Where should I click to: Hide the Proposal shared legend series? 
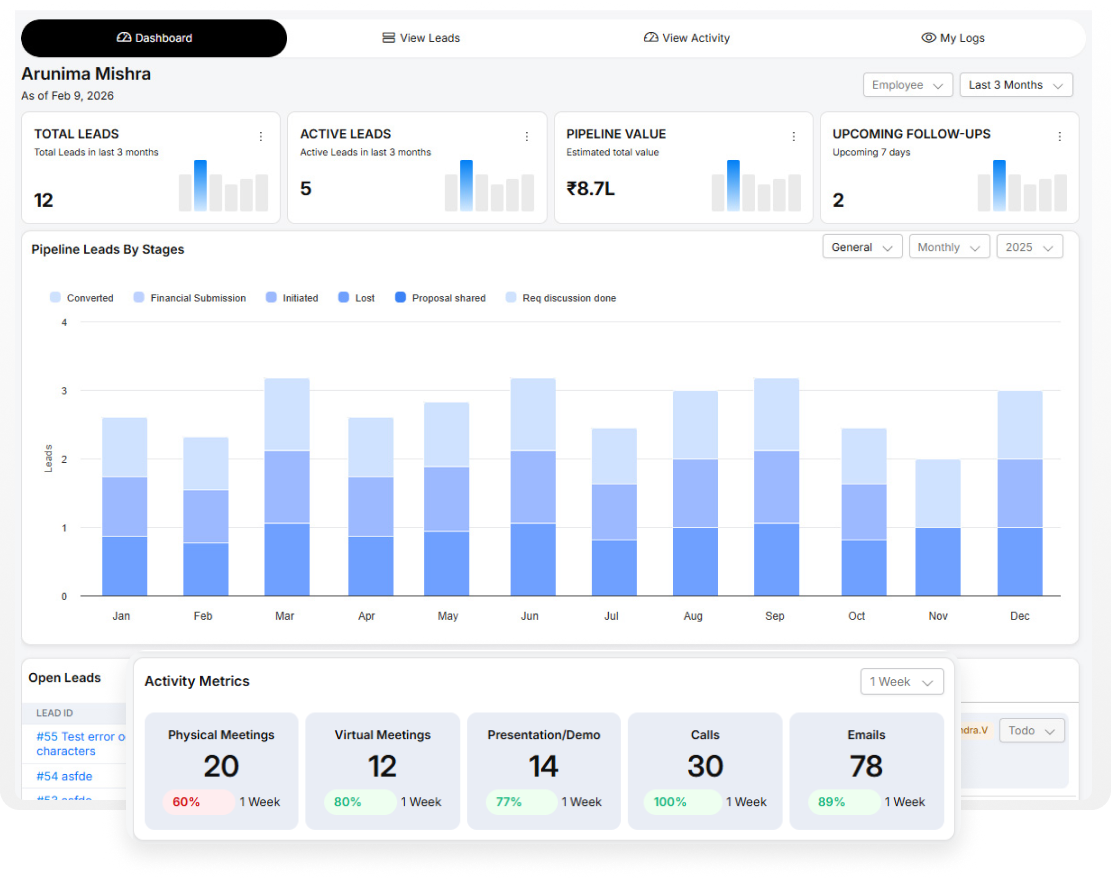tap(439, 298)
